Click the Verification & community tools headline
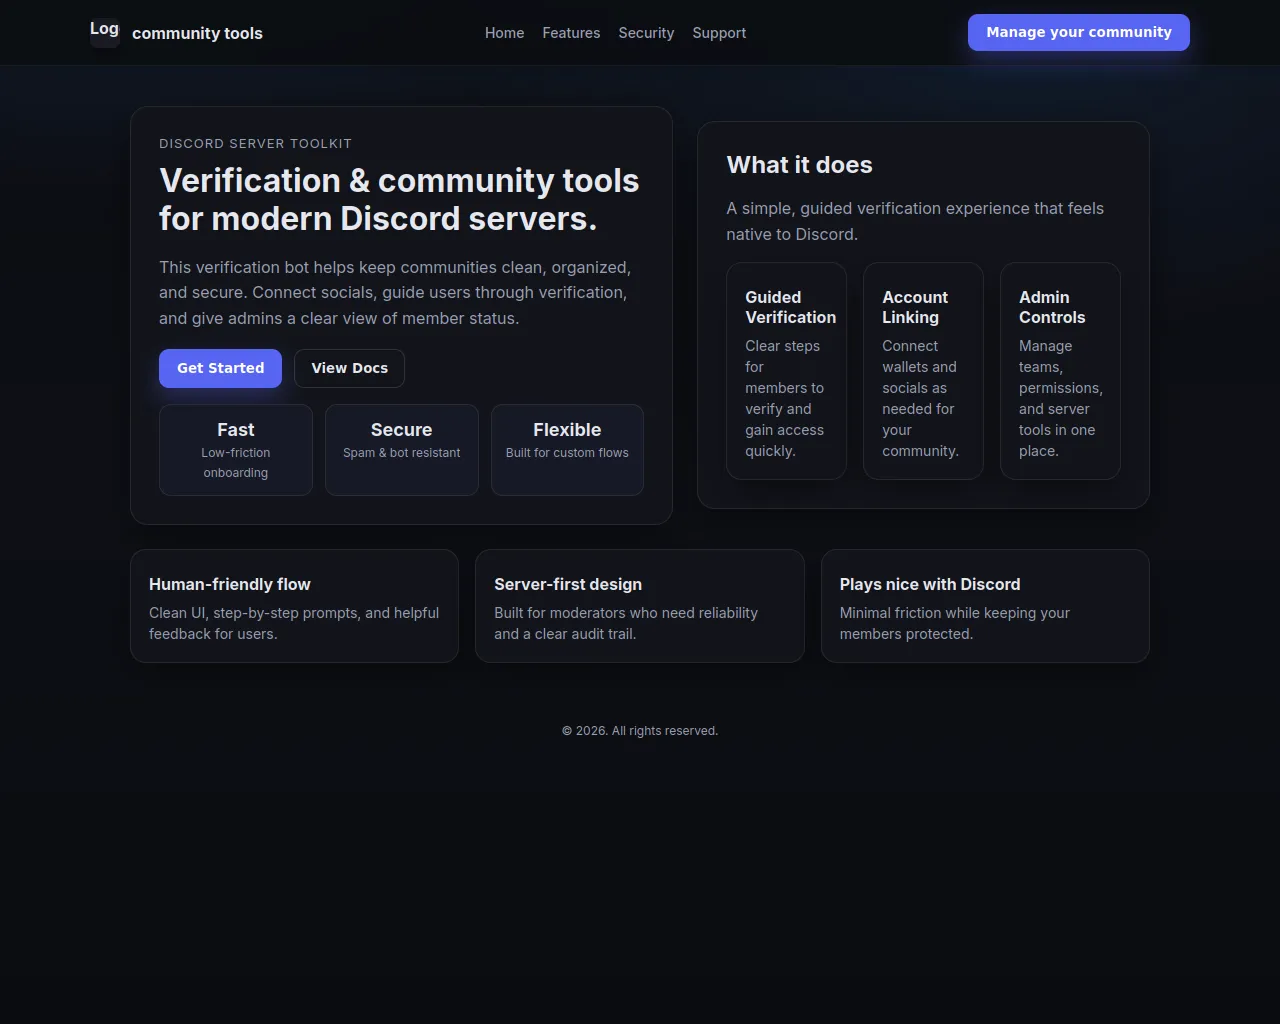Screen dimensions: 1280x1024 tap(399, 199)
